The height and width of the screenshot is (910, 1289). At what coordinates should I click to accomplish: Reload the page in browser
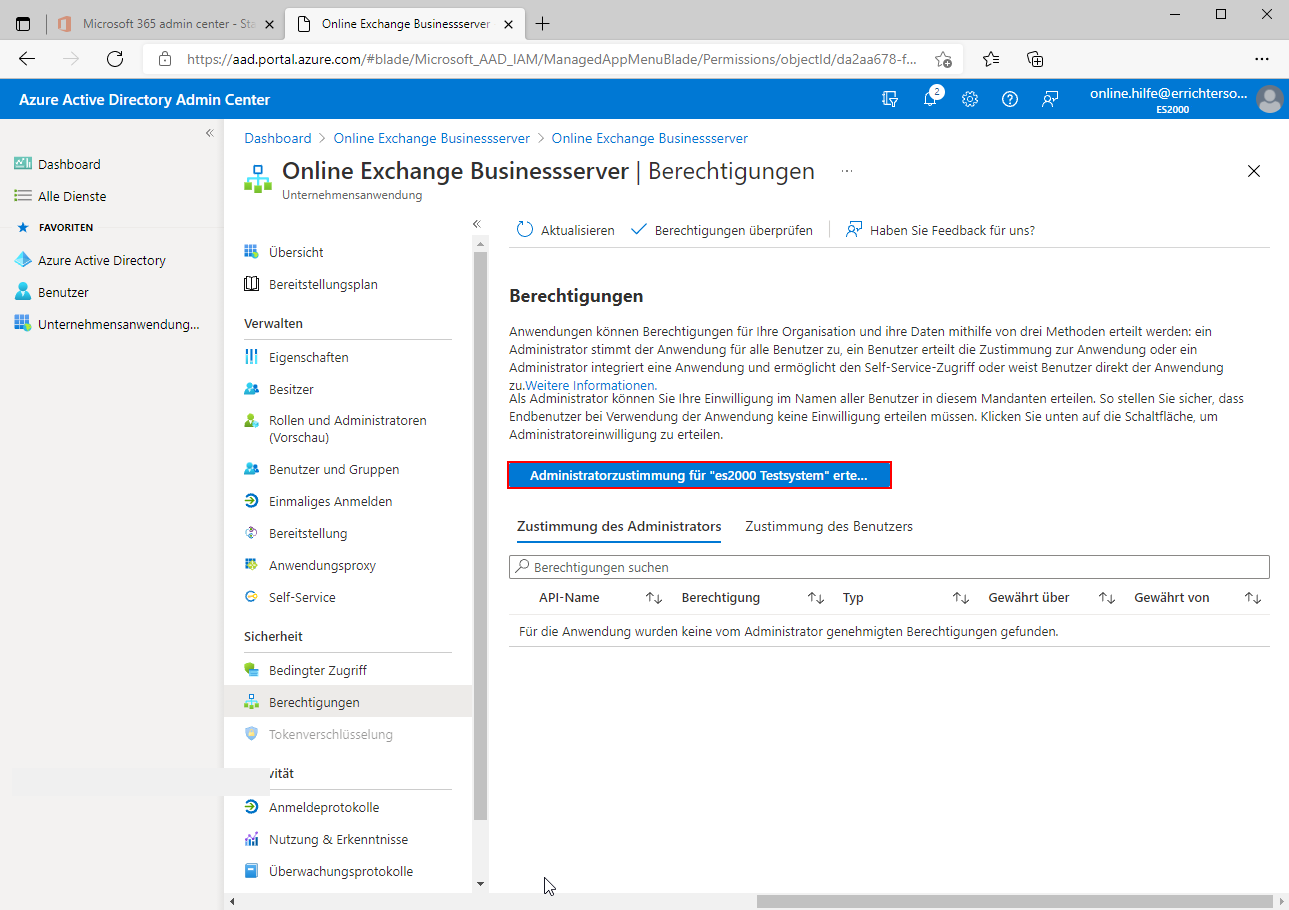pos(115,59)
